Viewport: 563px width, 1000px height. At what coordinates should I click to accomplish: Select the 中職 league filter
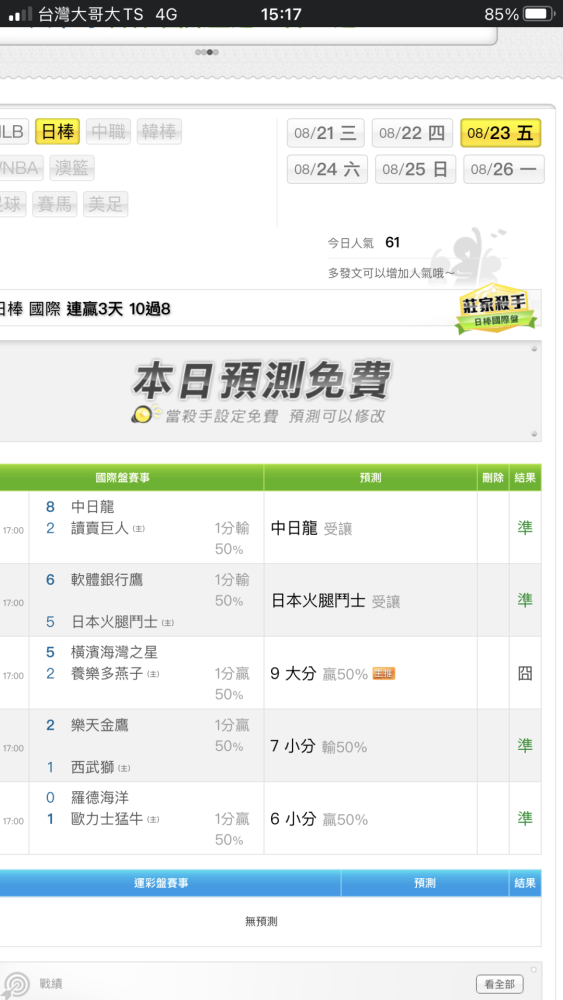click(x=108, y=132)
